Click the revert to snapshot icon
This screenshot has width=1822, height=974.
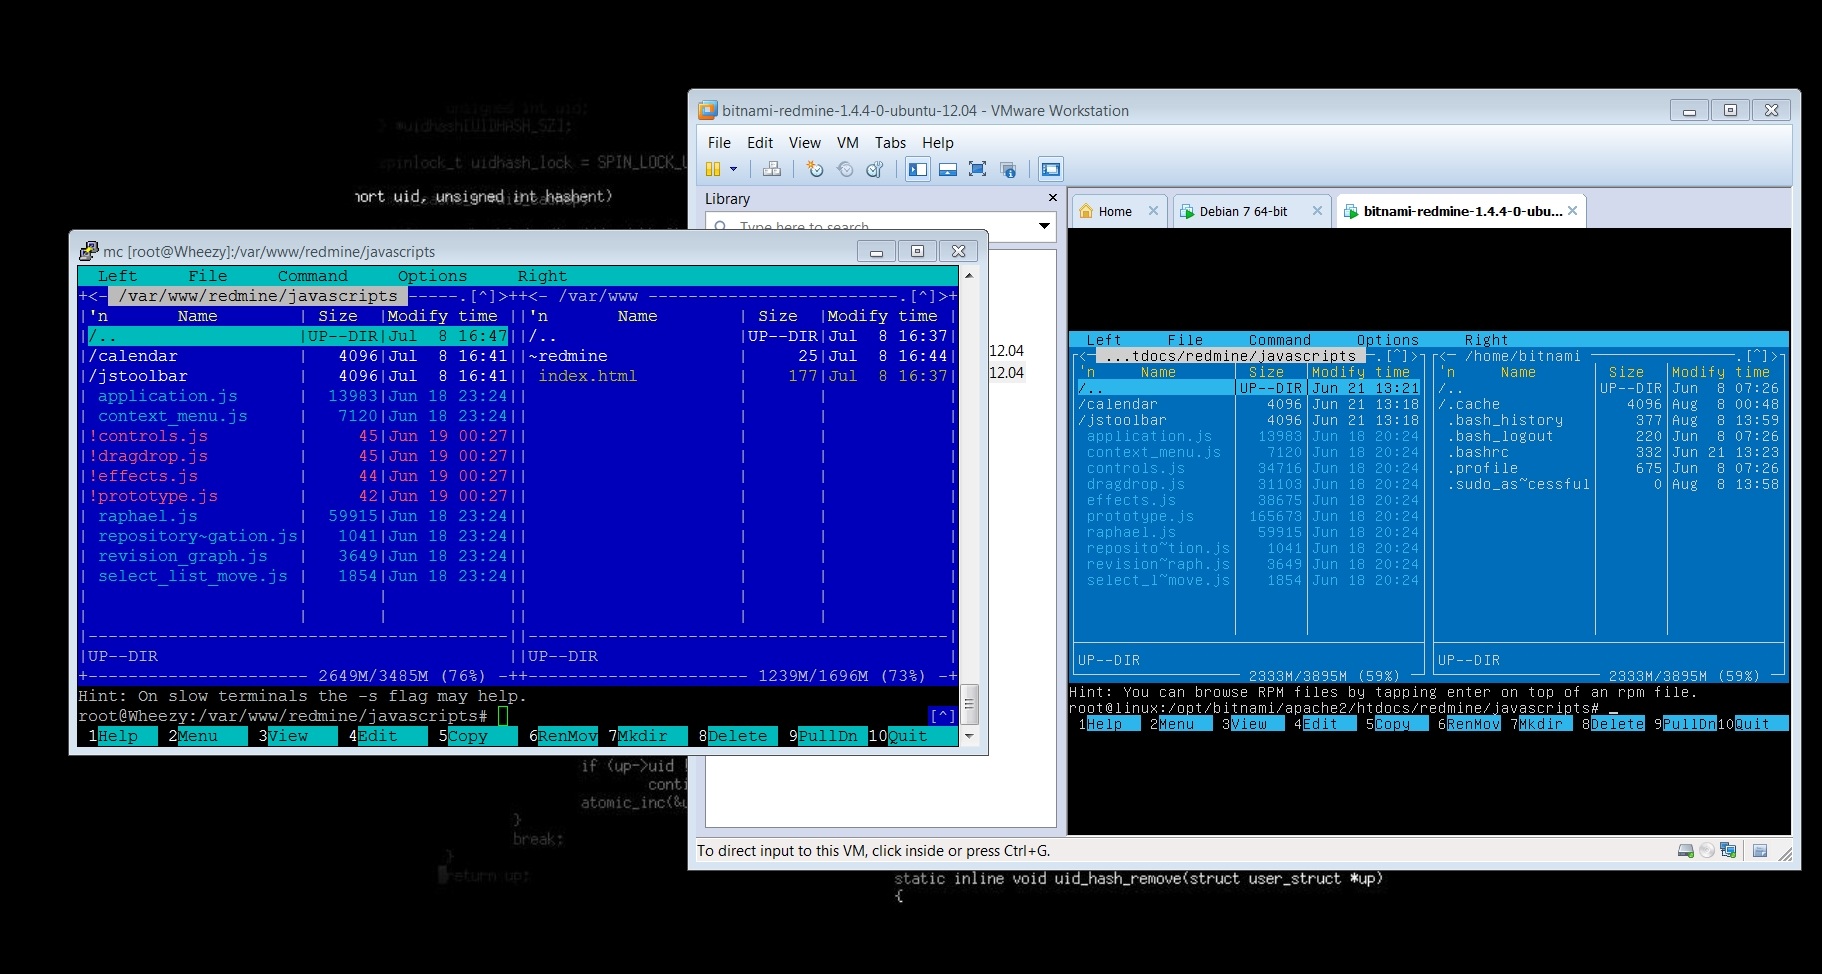click(845, 169)
